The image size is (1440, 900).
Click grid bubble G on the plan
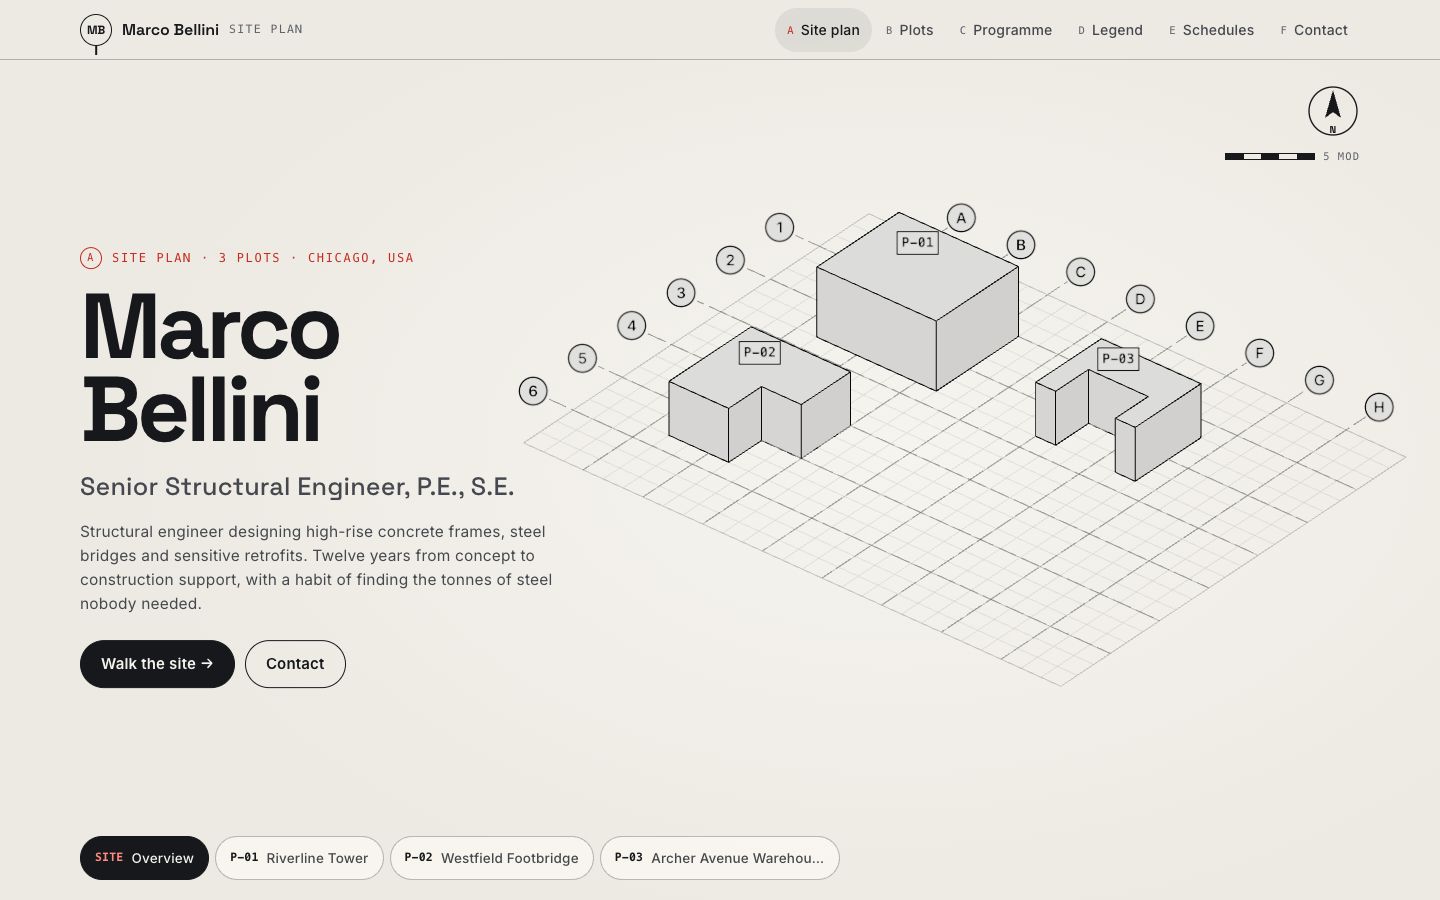1319,380
